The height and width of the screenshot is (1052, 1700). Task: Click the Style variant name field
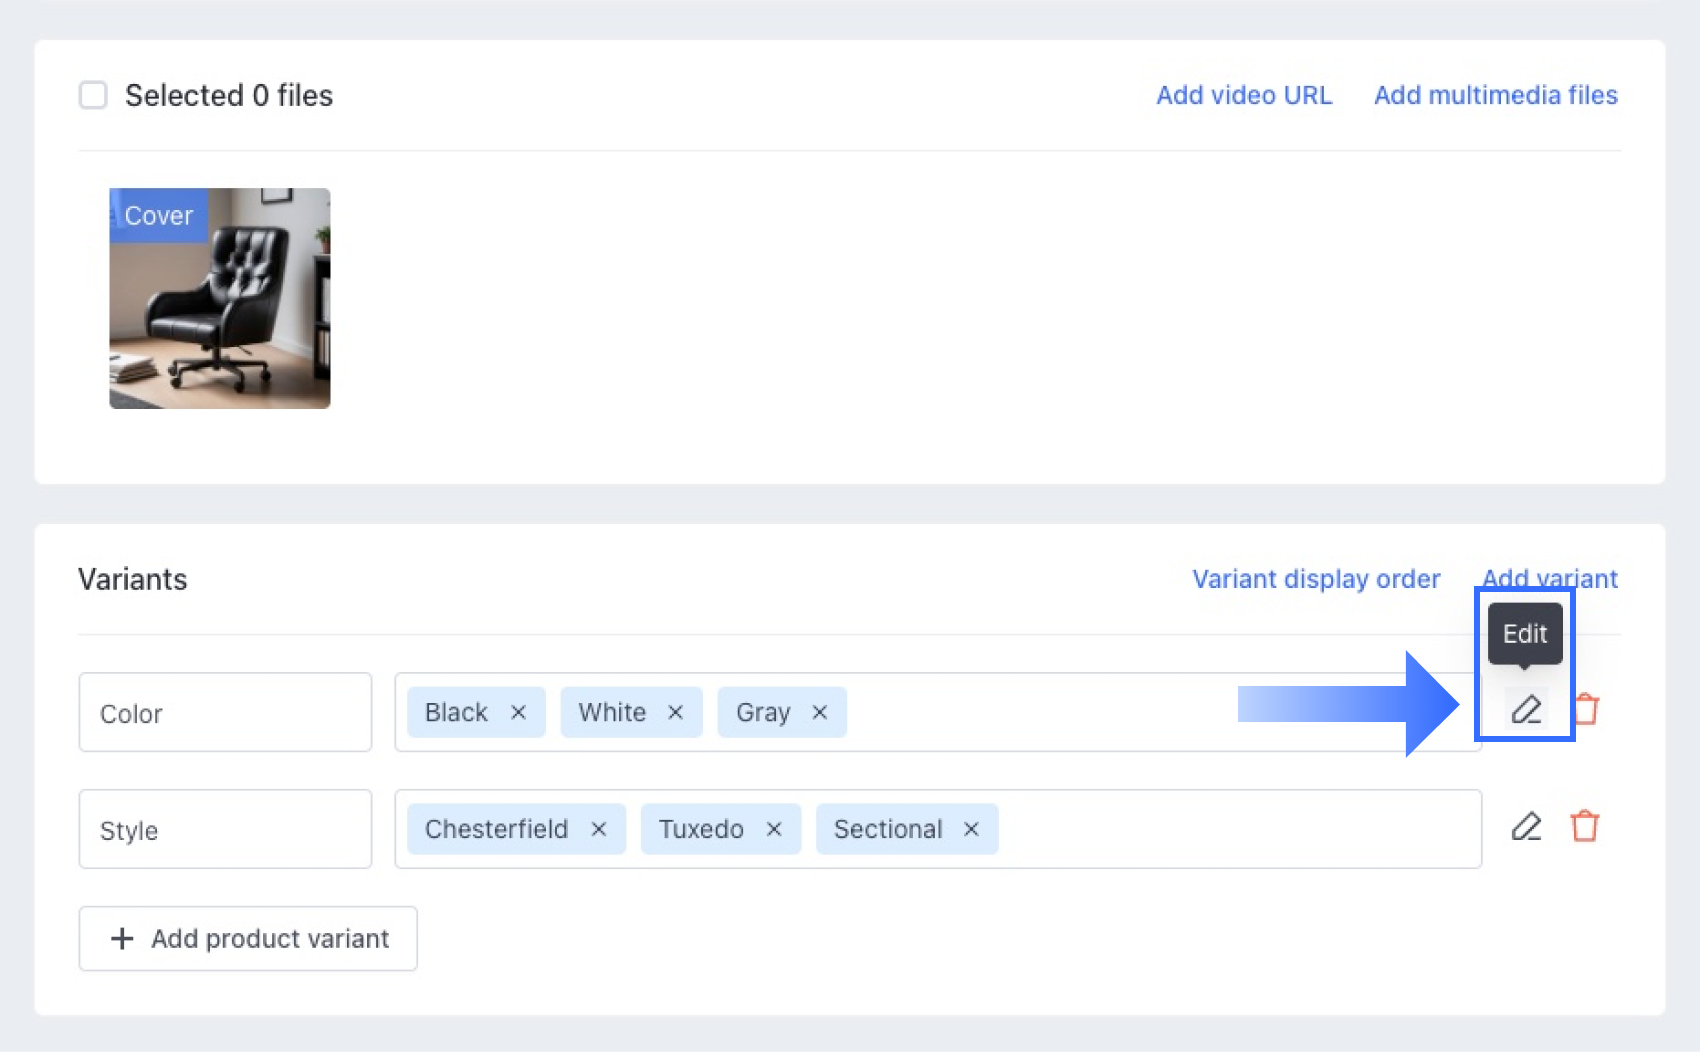[x=225, y=829]
